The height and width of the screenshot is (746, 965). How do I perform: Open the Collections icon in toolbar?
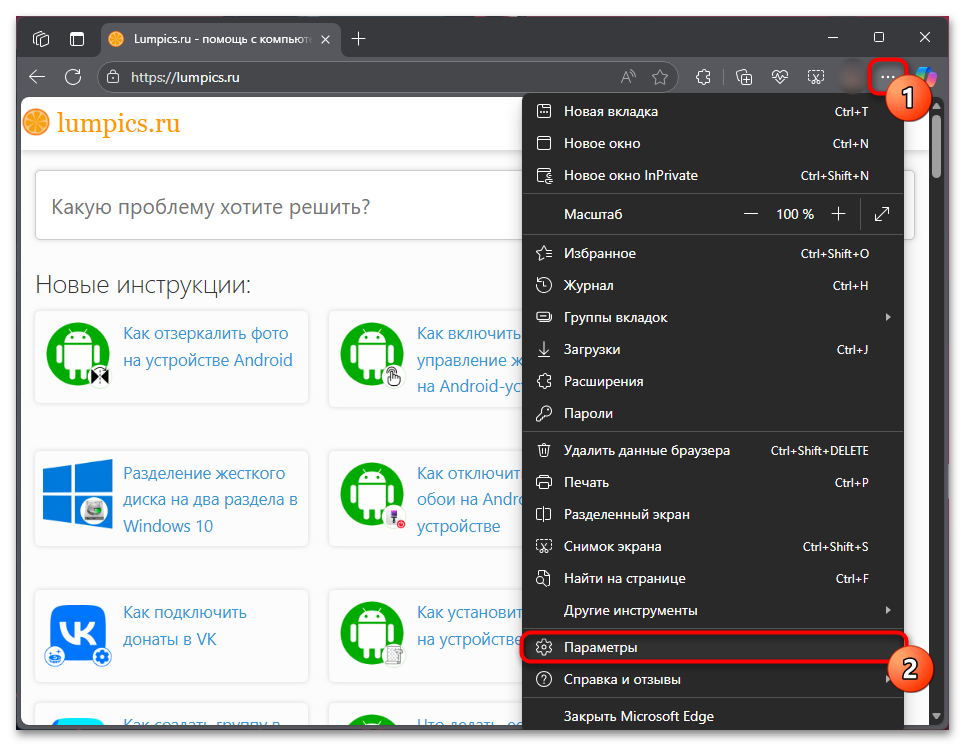click(744, 77)
